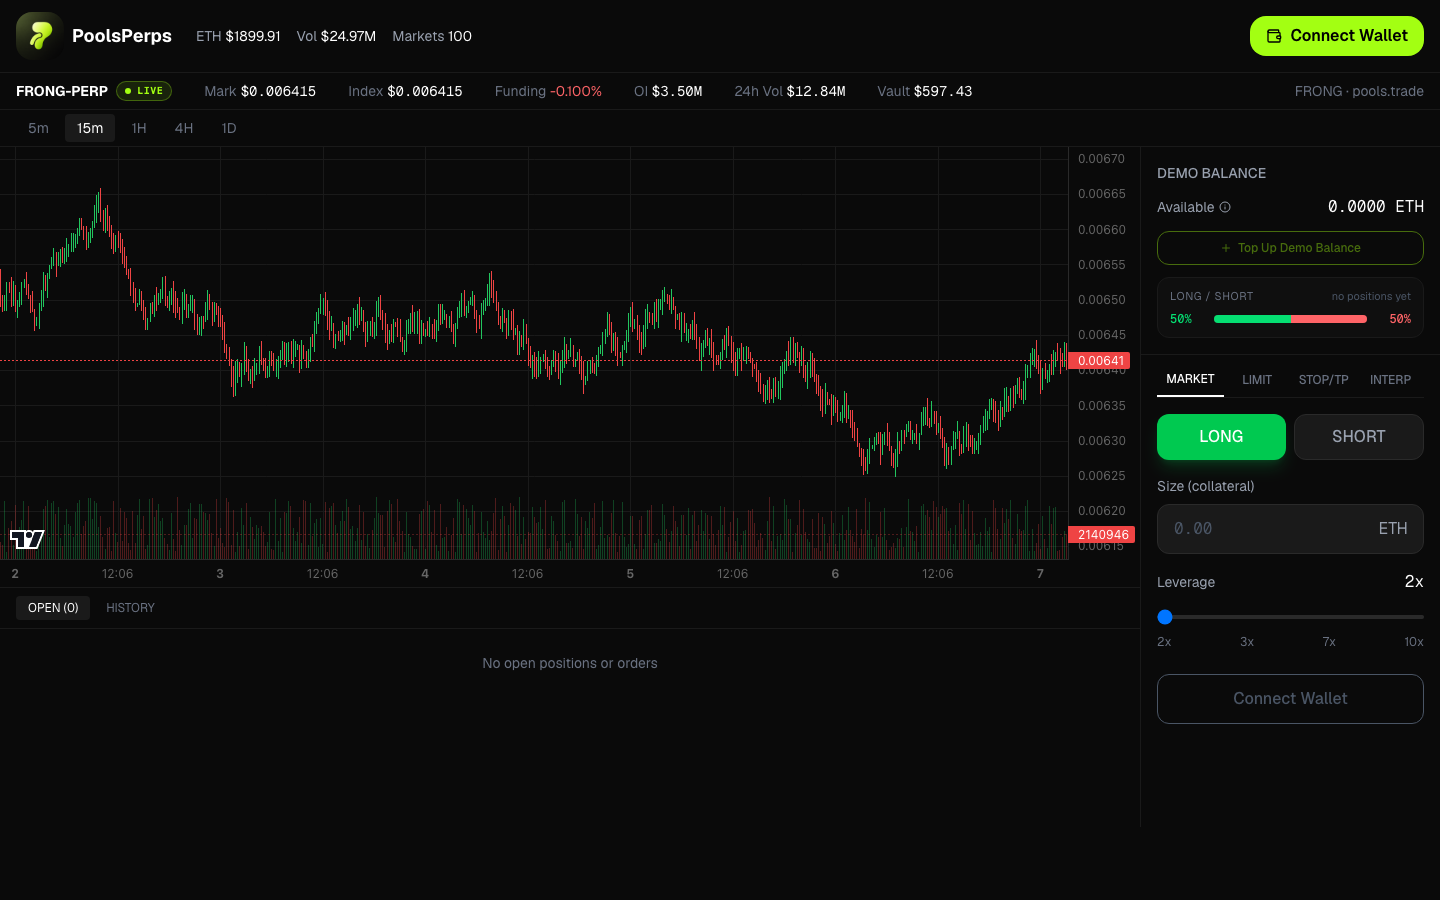Set leverage to 10x mark
This screenshot has width=1440, height=900.
1413,642
